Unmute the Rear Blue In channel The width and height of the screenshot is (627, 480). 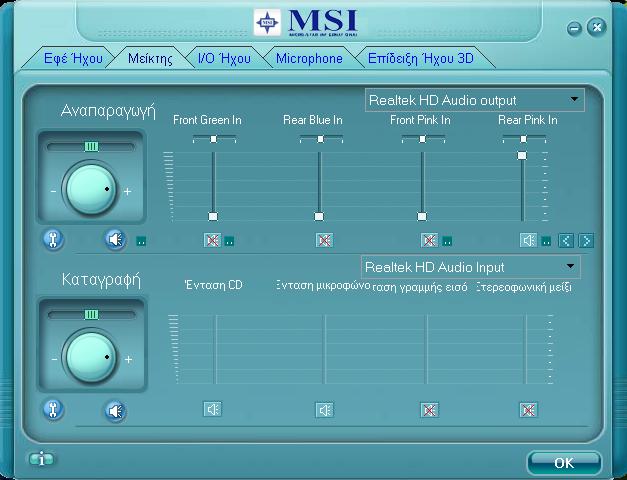[x=324, y=240]
